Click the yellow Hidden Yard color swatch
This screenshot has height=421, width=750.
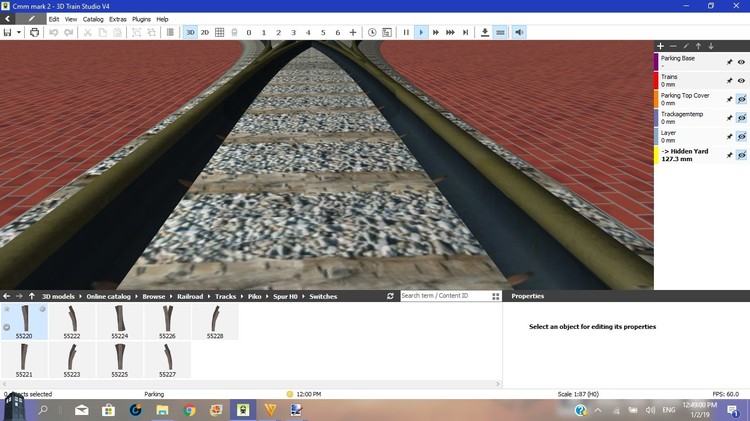(656, 155)
